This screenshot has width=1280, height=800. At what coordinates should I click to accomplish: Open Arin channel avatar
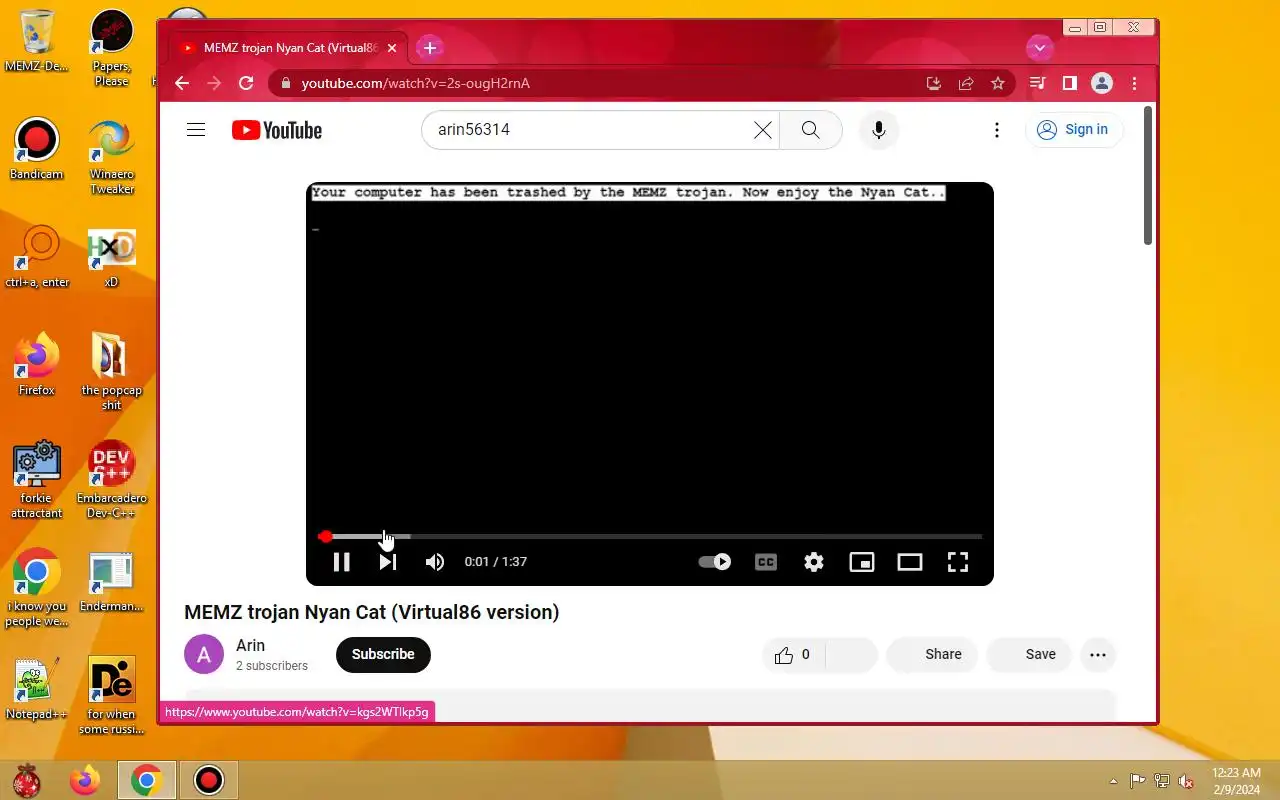coord(204,655)
